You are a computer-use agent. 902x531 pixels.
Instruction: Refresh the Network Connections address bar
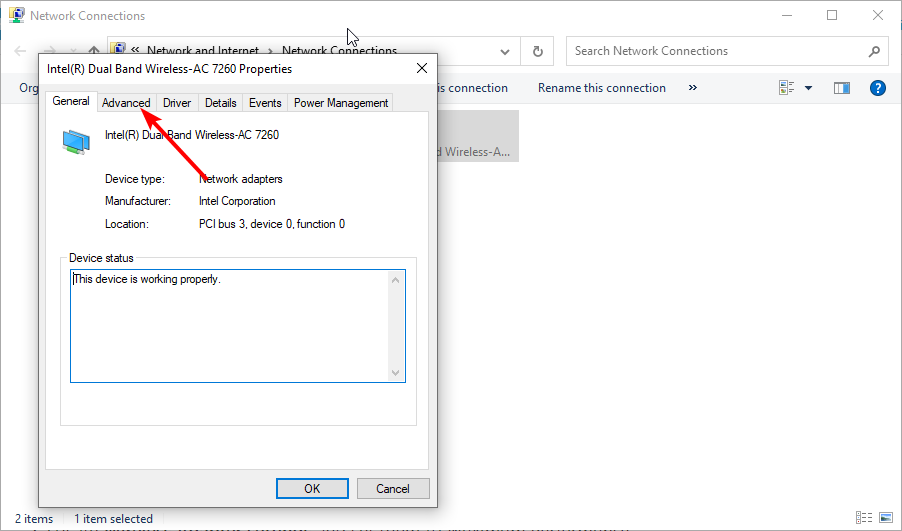538,51
